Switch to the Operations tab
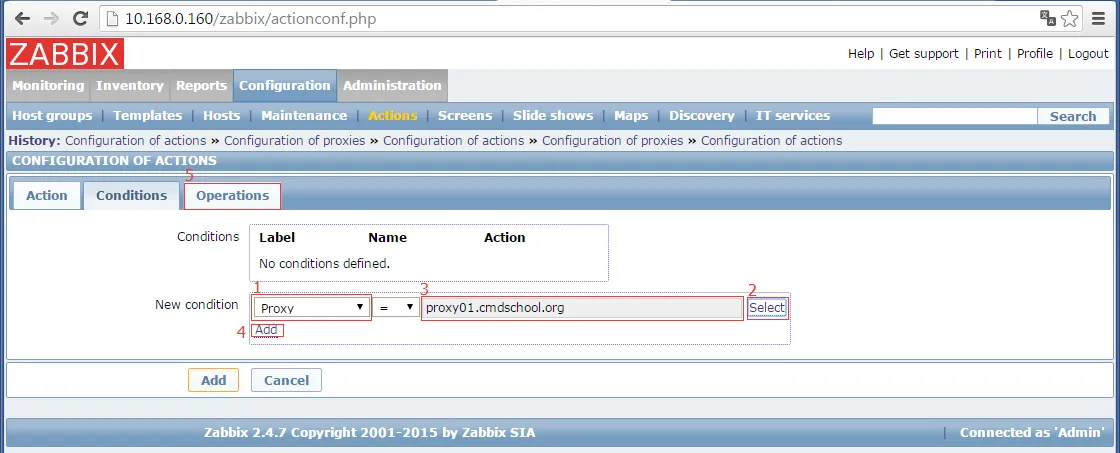Viewport: 1120px width, 453px height. pos(233,195)
